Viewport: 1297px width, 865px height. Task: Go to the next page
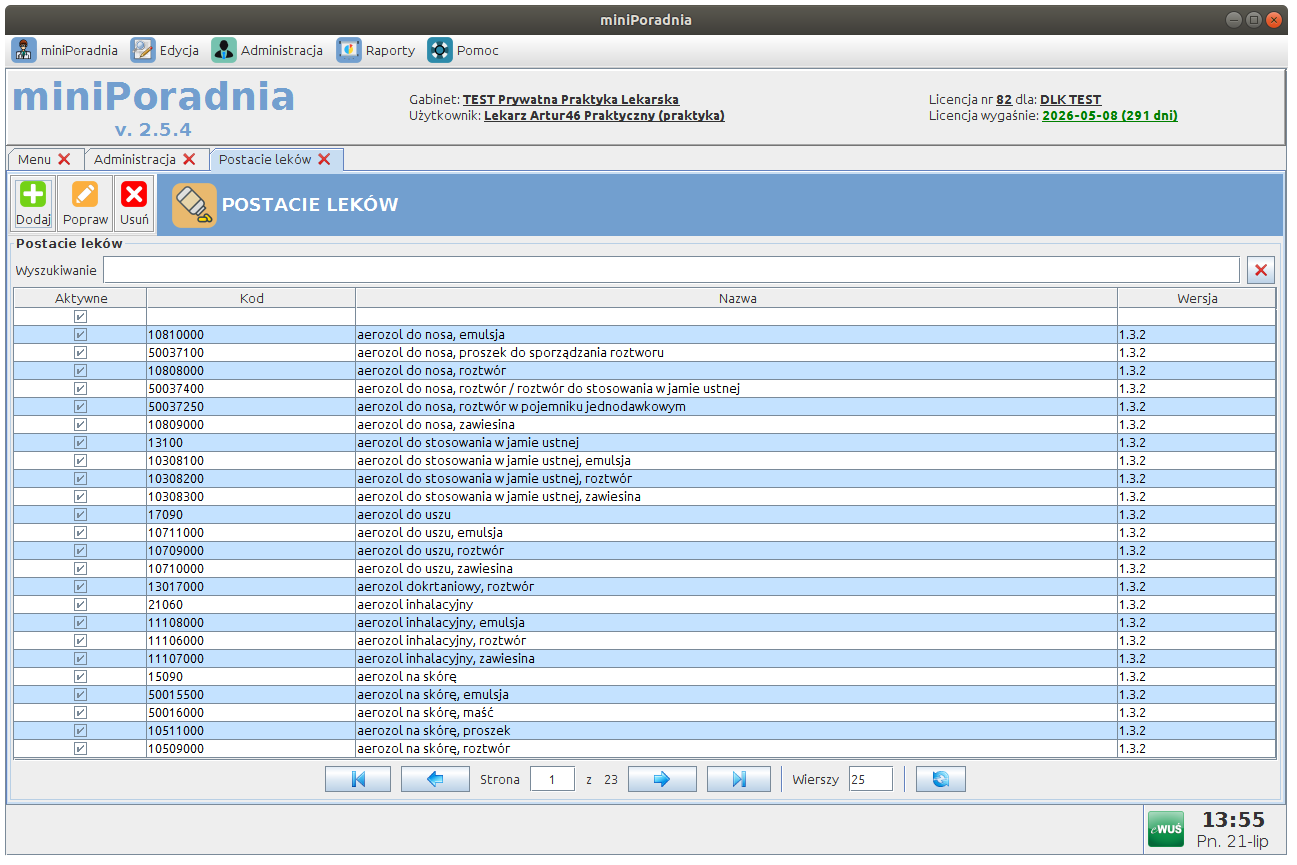[662, 779]
